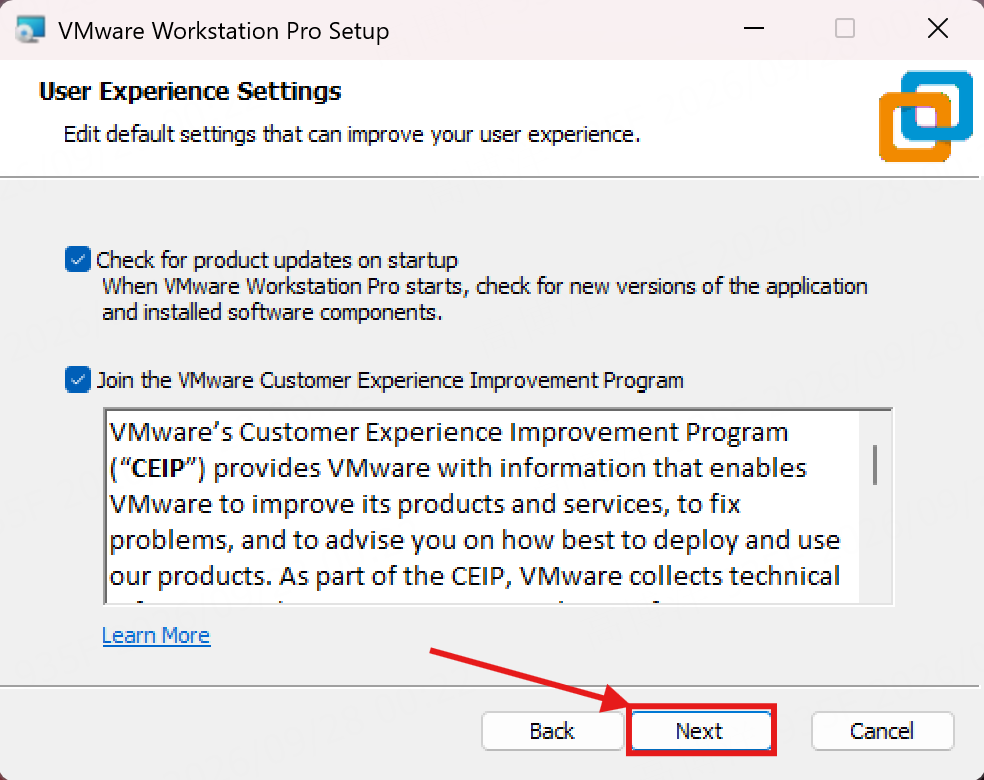Screen dimensions: 984x780
Task: Close the setup window with X
Action: [x=938, y=28]
